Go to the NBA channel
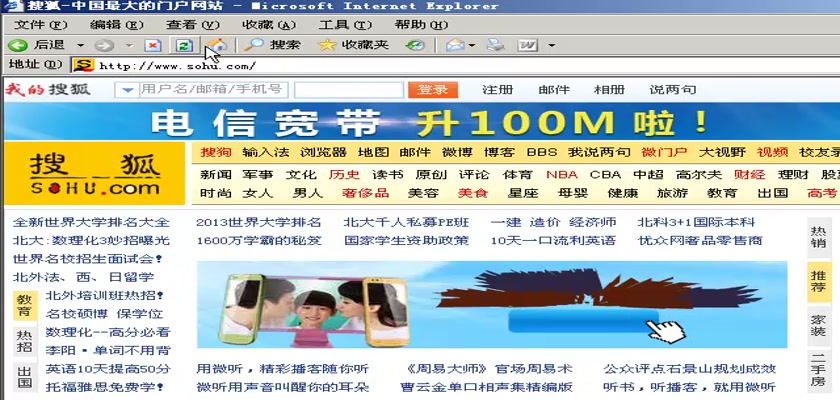 click(x=562, y=175)
